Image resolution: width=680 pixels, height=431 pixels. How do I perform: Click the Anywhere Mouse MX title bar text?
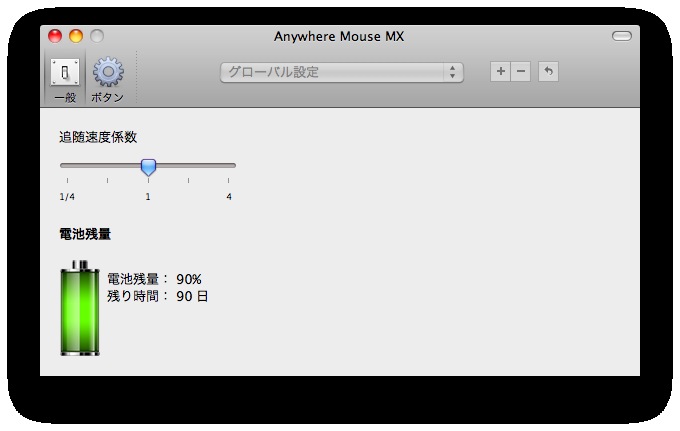[339, 37]
